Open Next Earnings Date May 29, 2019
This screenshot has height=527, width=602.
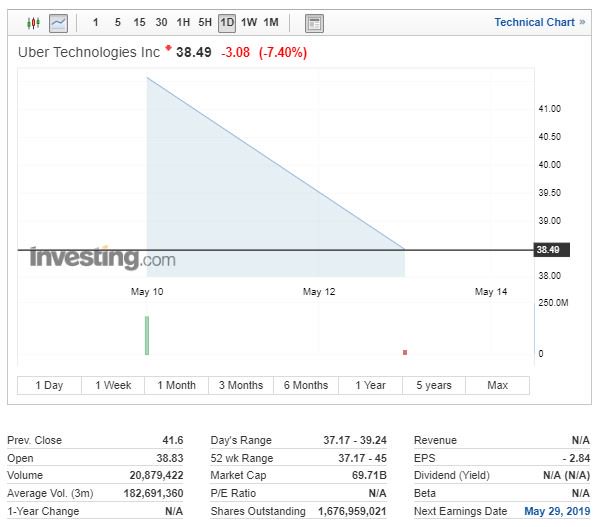(x=557, y=511)
